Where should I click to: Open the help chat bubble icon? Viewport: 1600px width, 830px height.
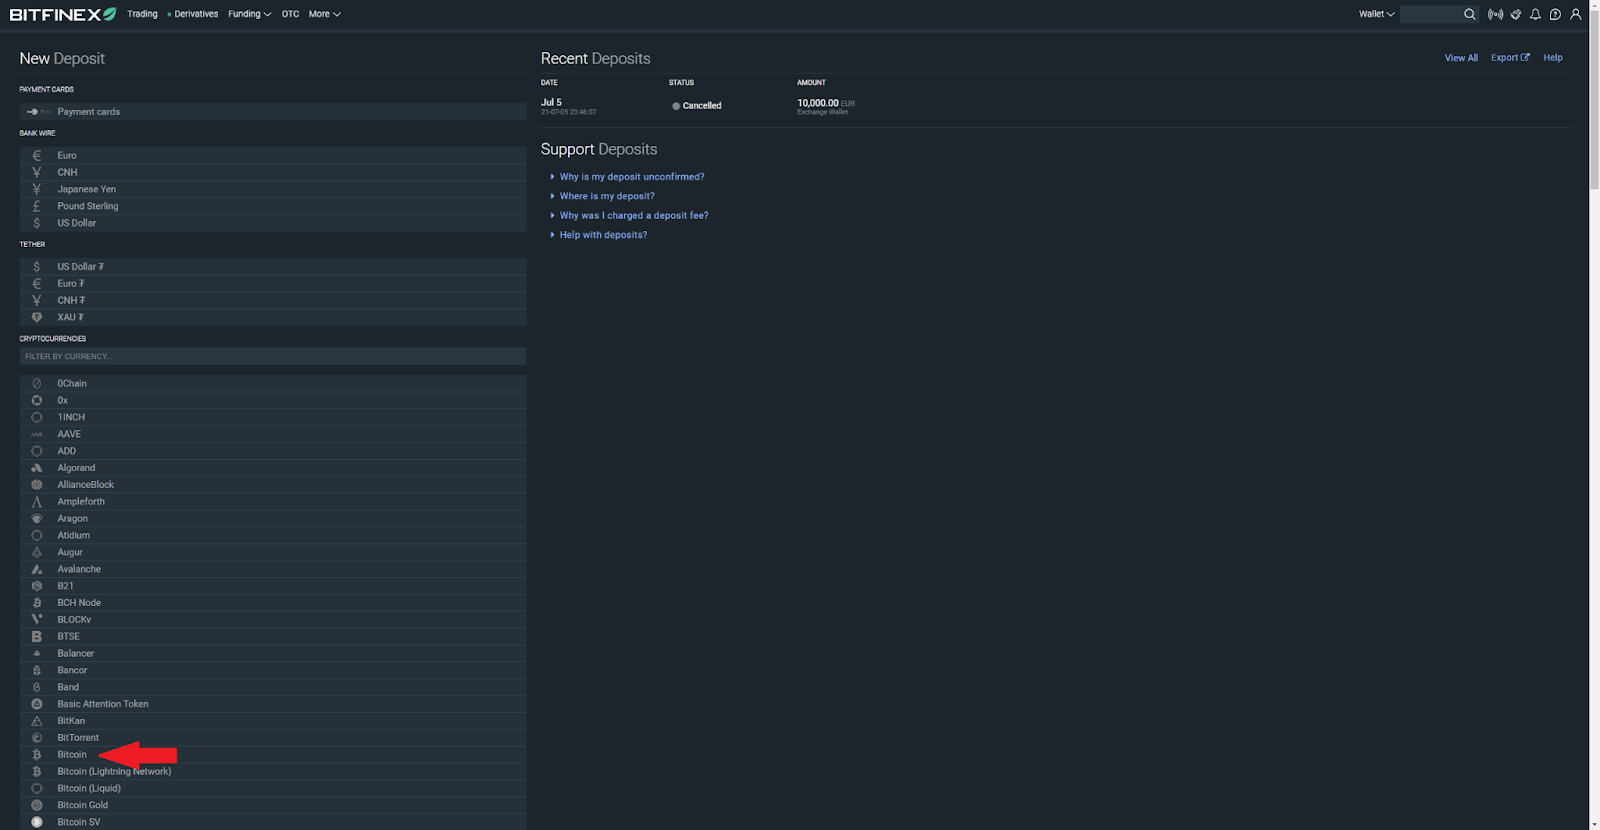[1555, 14]
